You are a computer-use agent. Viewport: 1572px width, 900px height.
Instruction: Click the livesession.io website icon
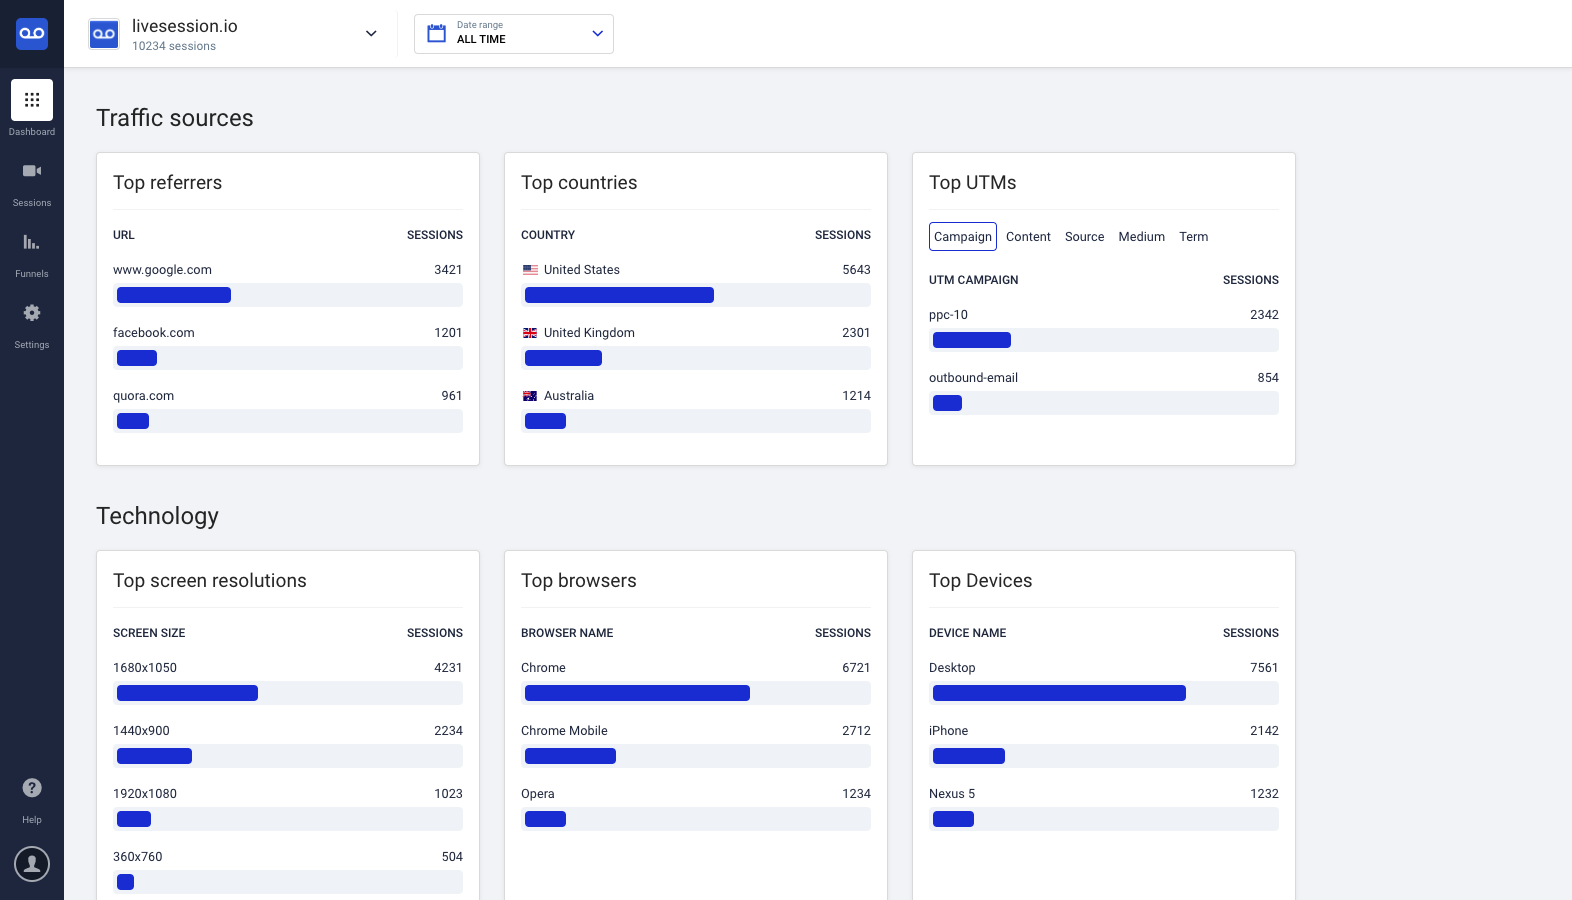tap(104, 34)
